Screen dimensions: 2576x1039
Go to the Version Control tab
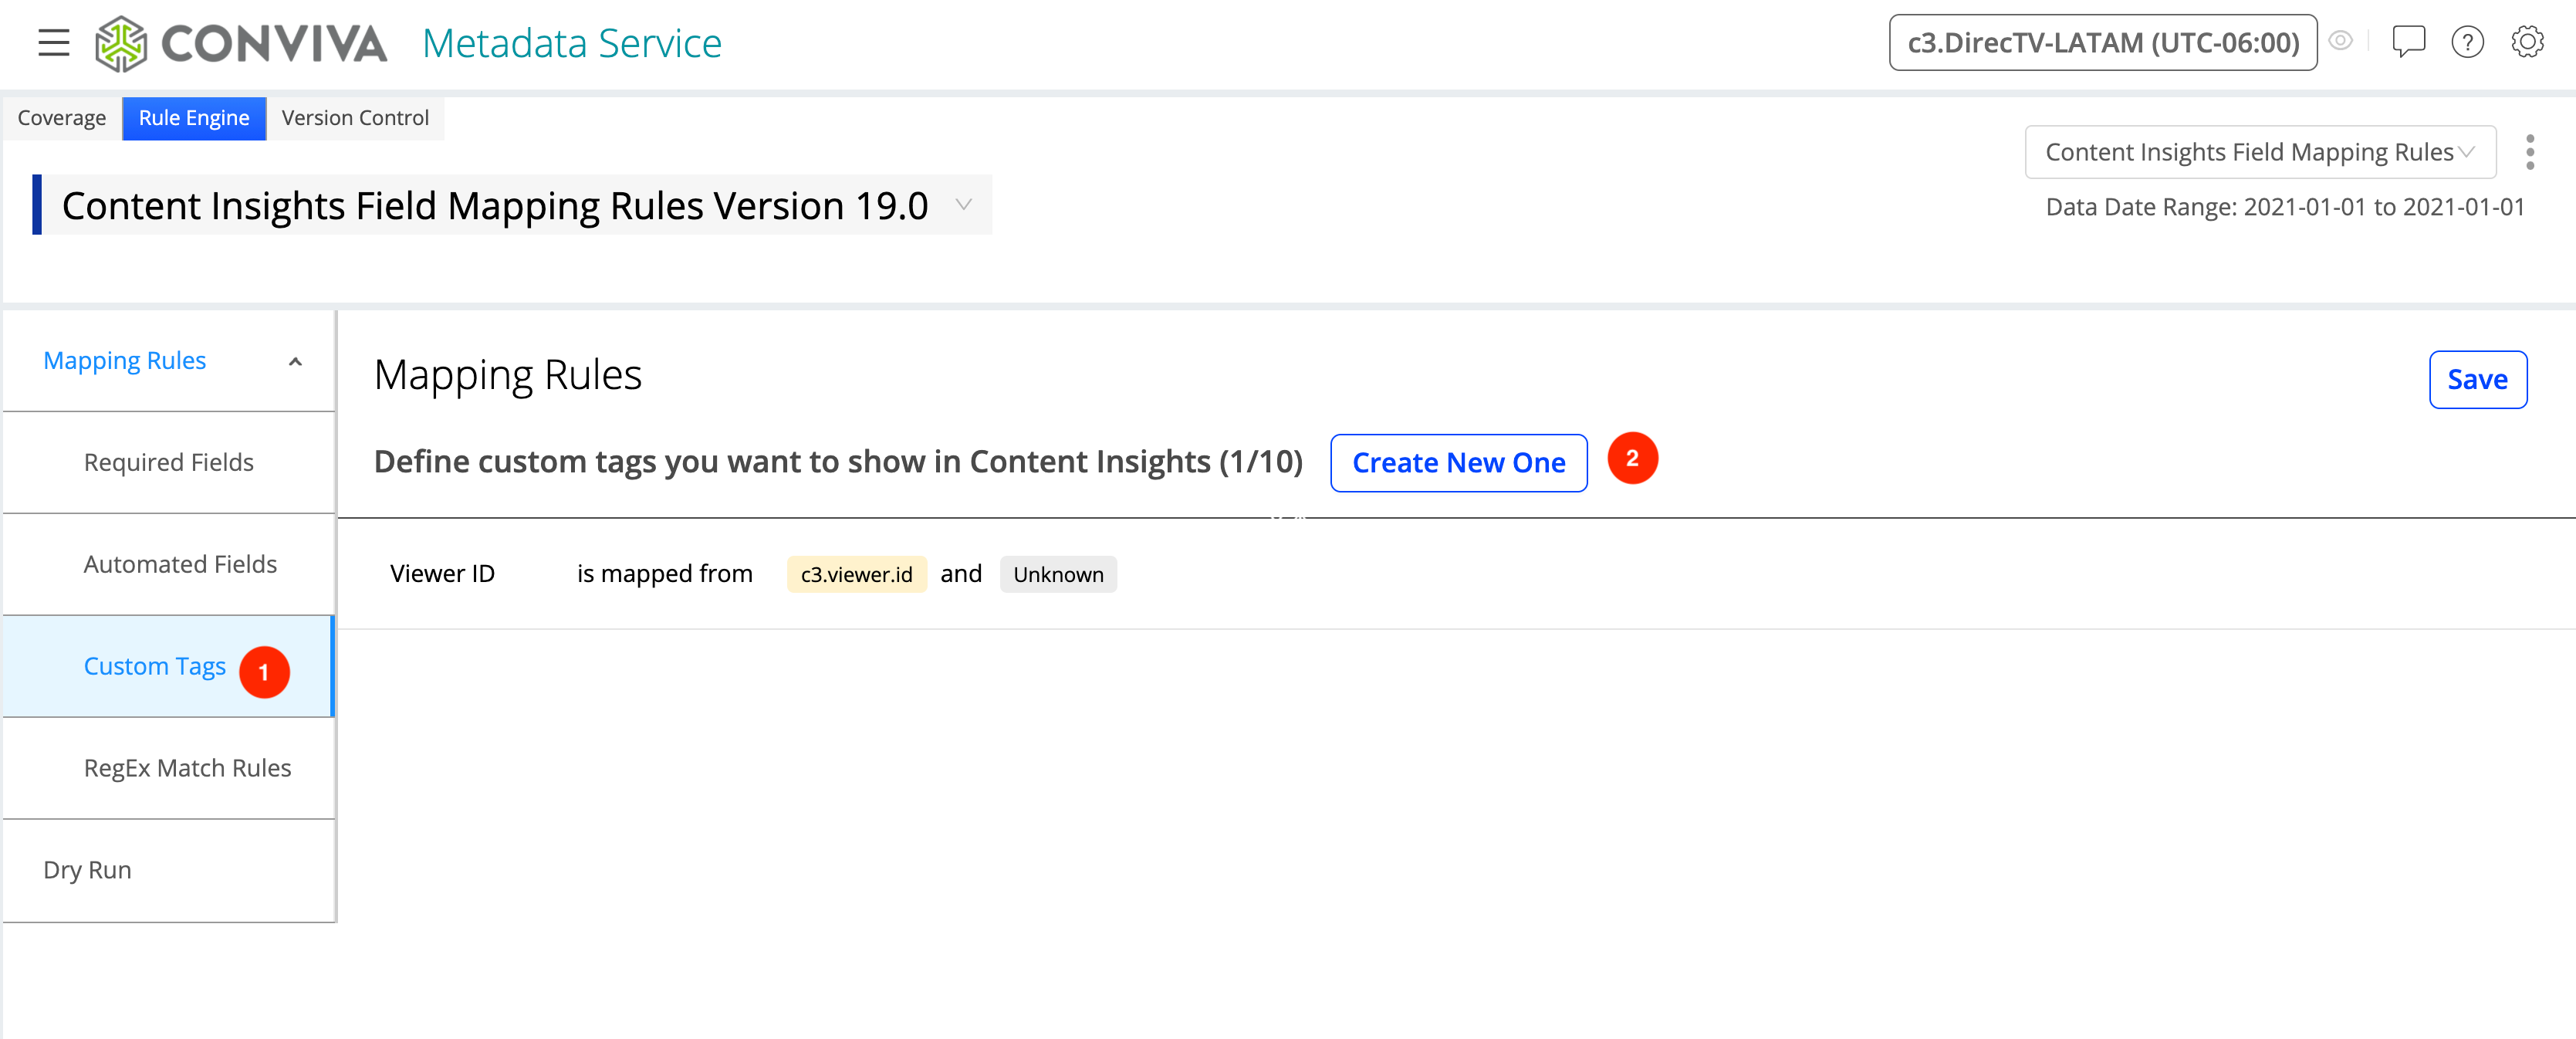point(355,118)
